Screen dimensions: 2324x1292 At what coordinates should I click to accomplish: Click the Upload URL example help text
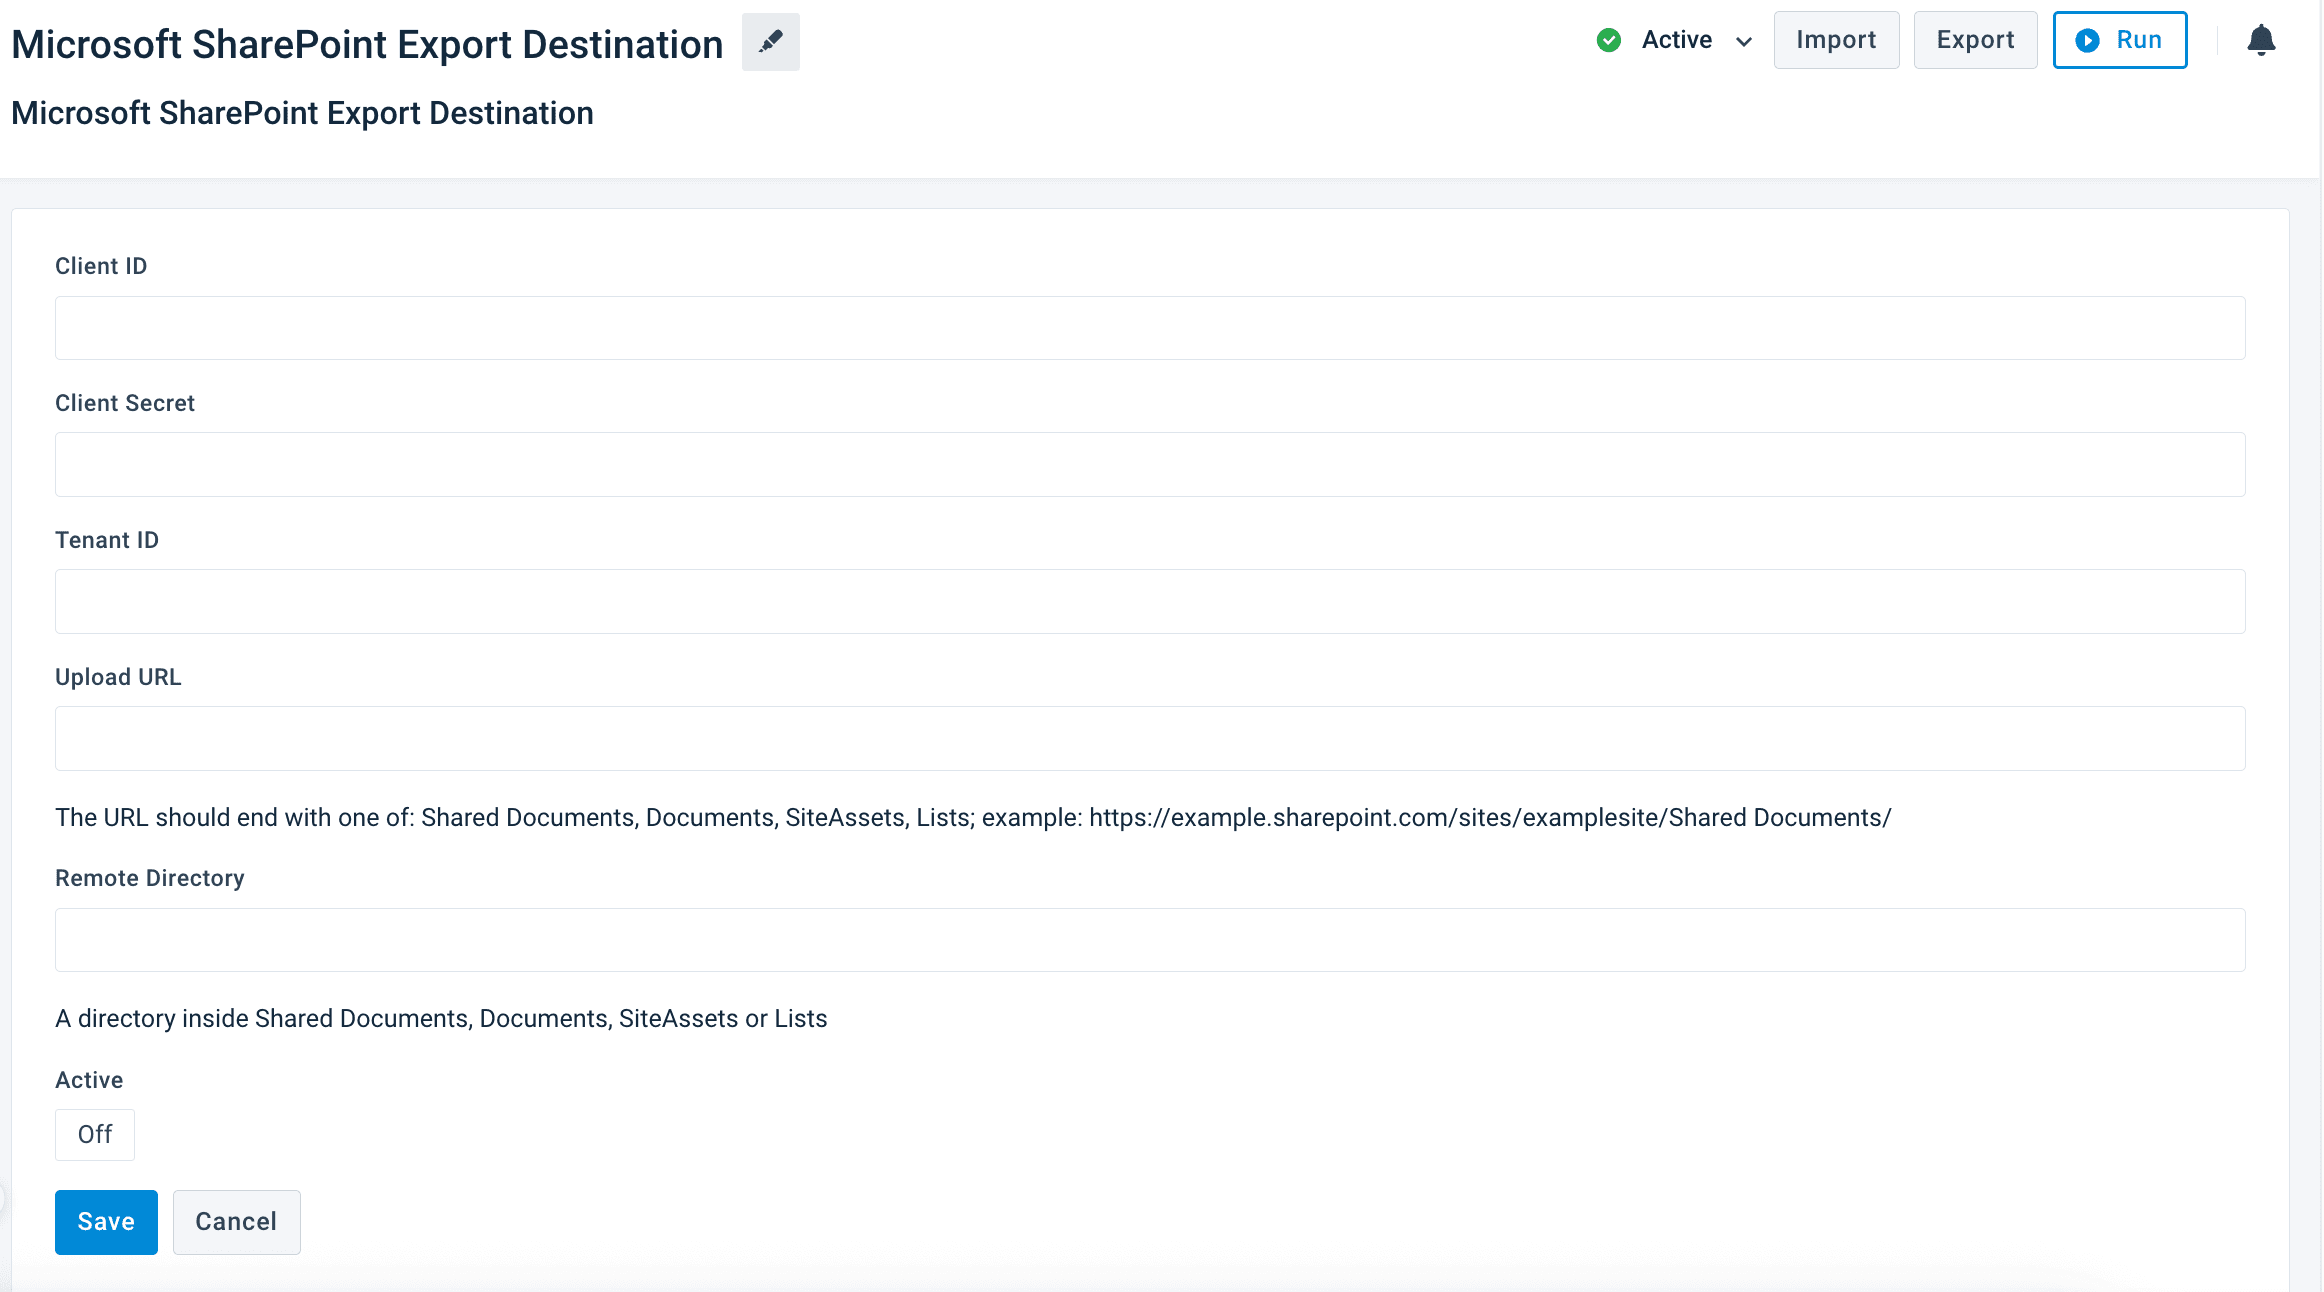click(972, 817)
